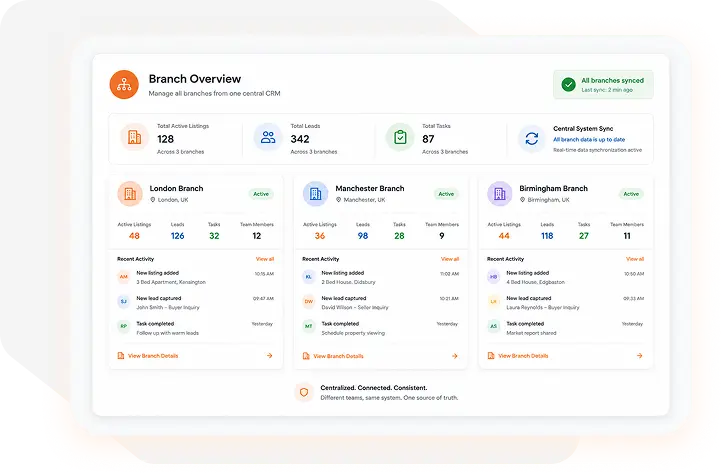722x474 pixels.
Task: Click the HB avatar in Birmingham activity
Action: pyautogui.click(x=494, y=277)
